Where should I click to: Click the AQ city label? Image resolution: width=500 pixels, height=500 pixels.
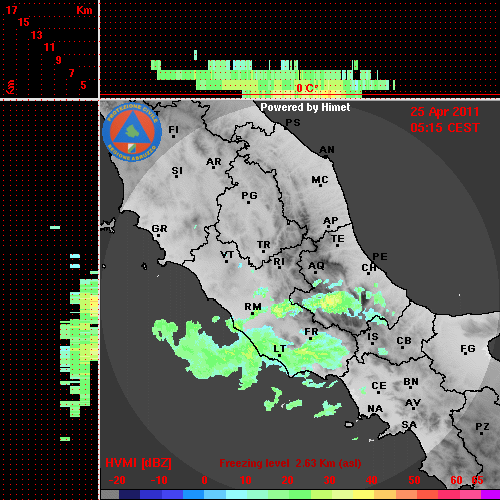pos(316,266)
